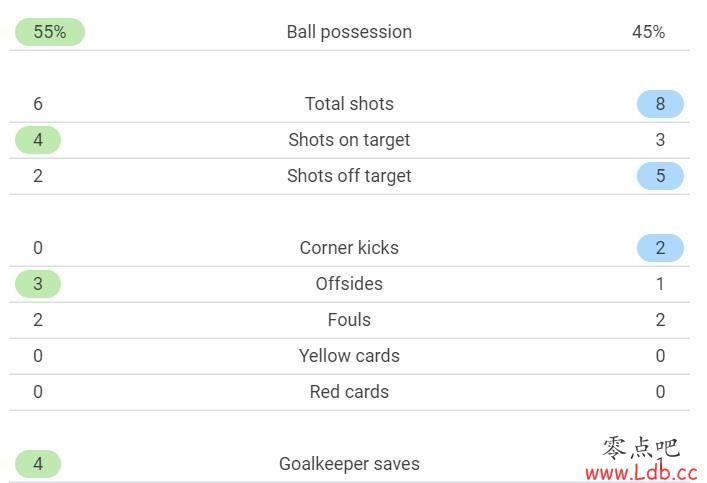Click the green 4 goalkeeper saves badge
The image size is (707, 483).
pos(38,464)
